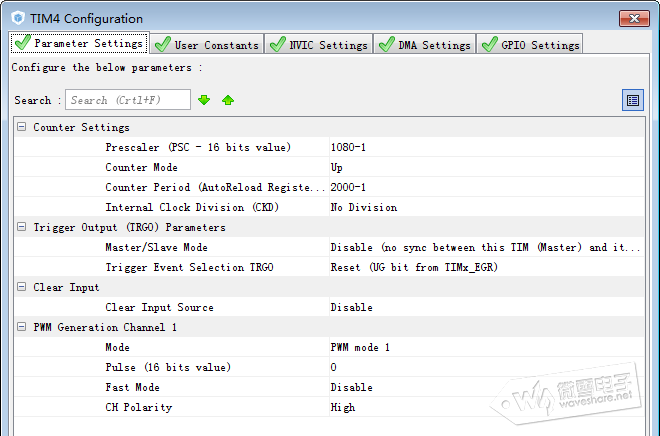Screen dimensions: 660x436
Task: Collapse PWM Generation Channel 1 group
Action: (22, 328)
